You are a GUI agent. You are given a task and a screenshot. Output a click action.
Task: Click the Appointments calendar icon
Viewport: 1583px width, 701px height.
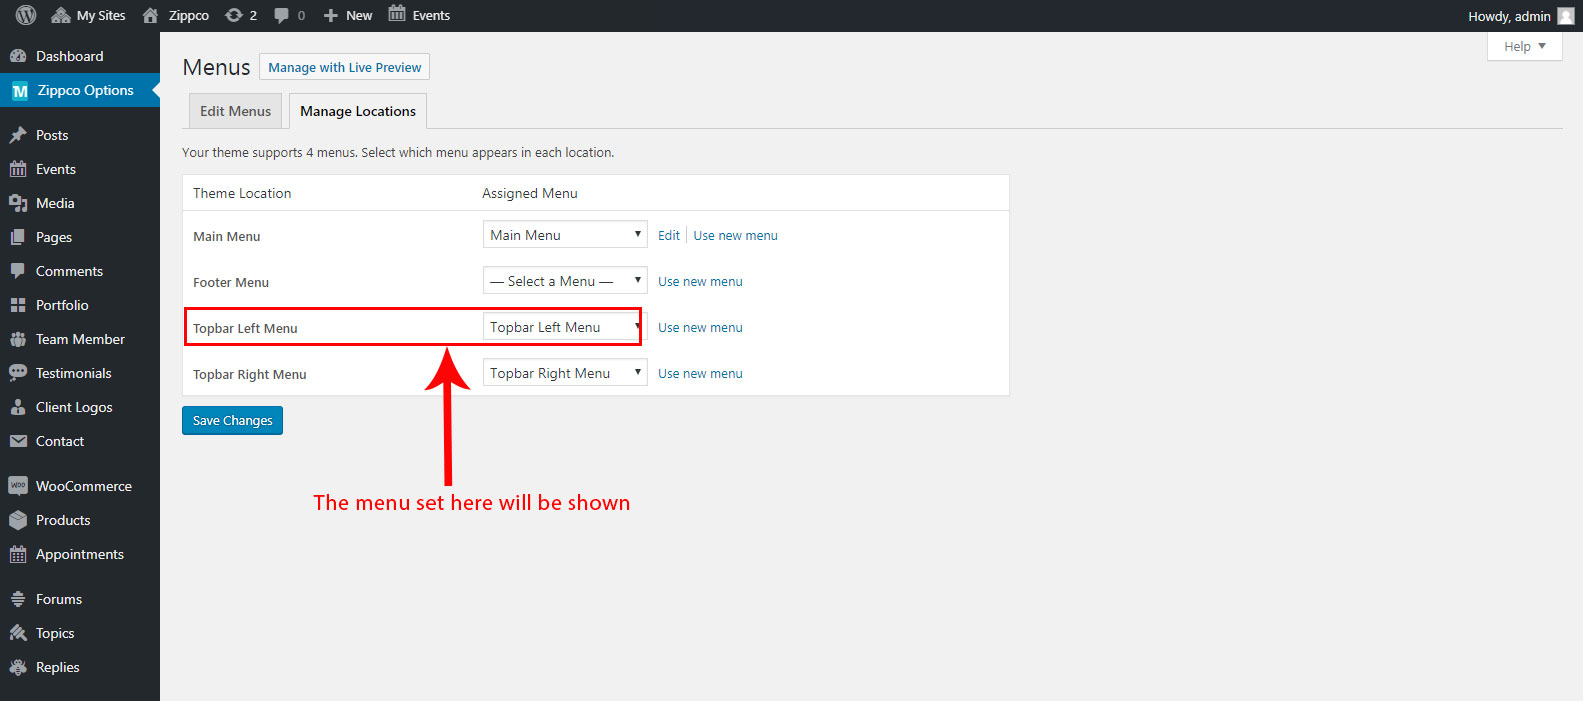pyautogui.click(x=18, y=554)
